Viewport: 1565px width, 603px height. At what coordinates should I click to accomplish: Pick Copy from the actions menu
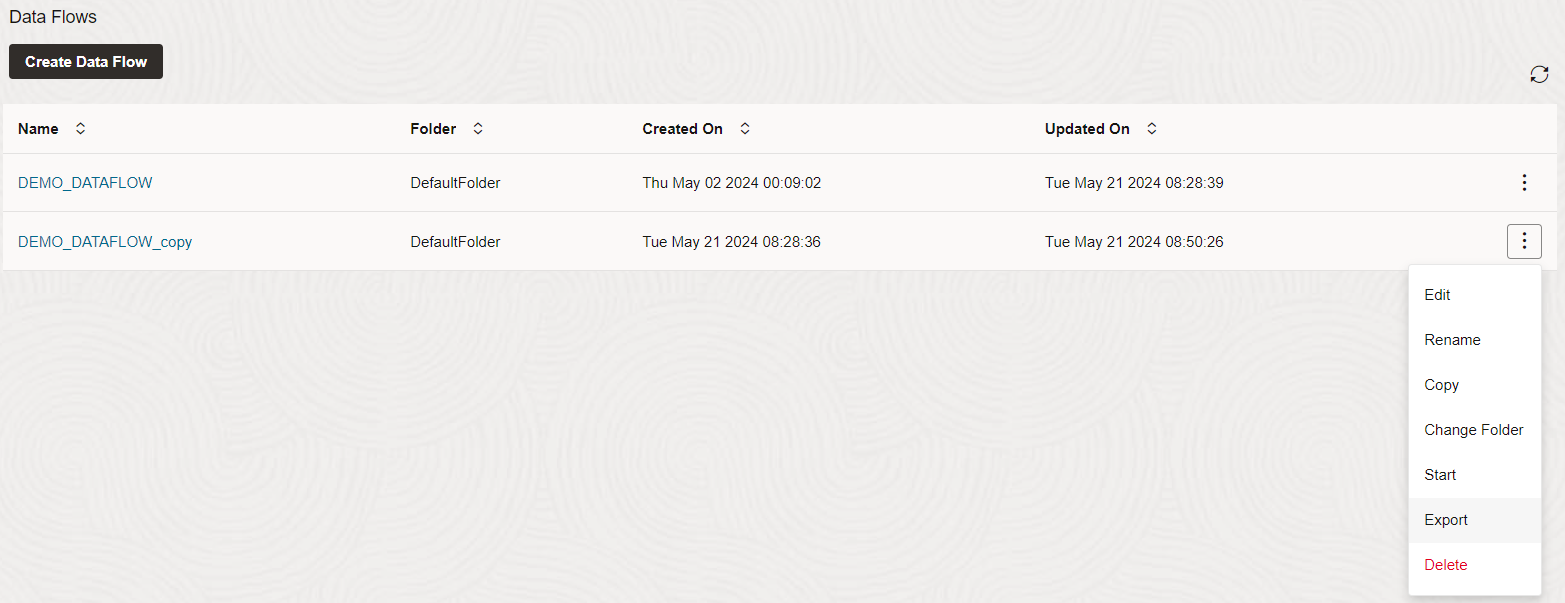pos(1441,385)
